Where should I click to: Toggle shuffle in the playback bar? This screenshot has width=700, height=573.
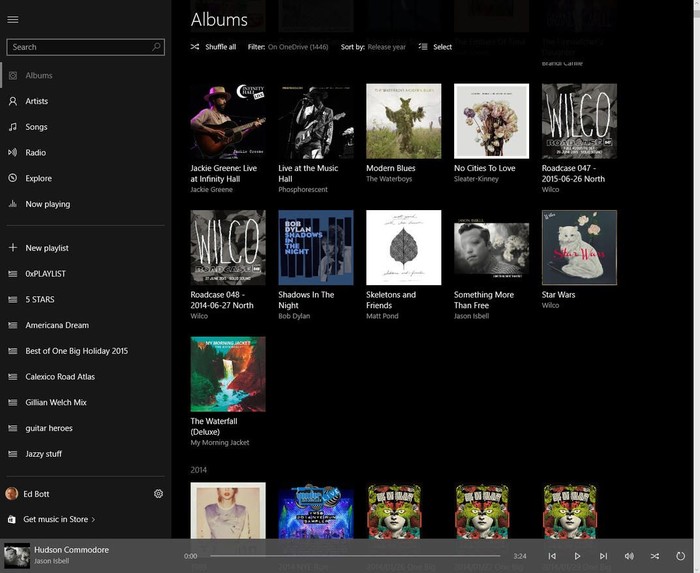pyautogui.click(x=655, y=556)
